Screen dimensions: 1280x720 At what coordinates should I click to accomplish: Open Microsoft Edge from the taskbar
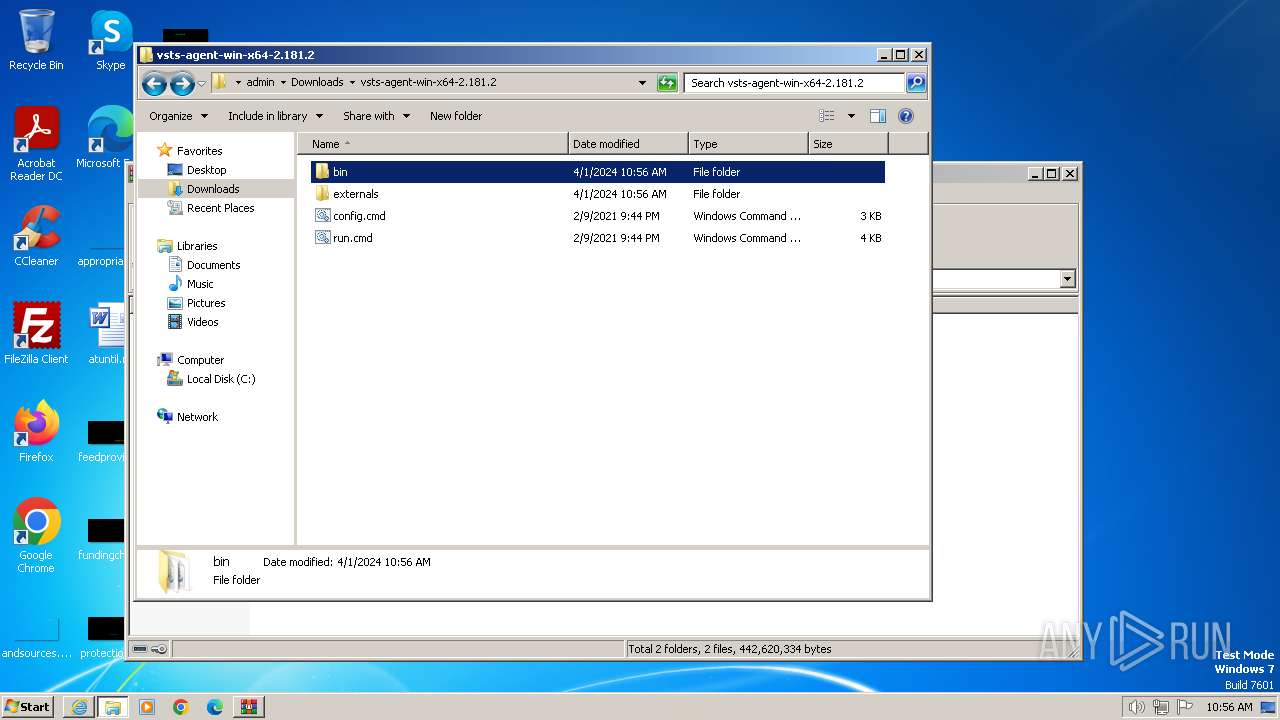215,707
